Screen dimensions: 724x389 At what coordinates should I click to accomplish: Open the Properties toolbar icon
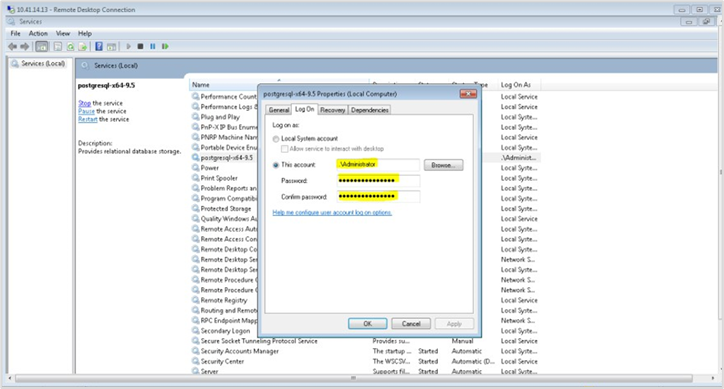tap(58, 47)
